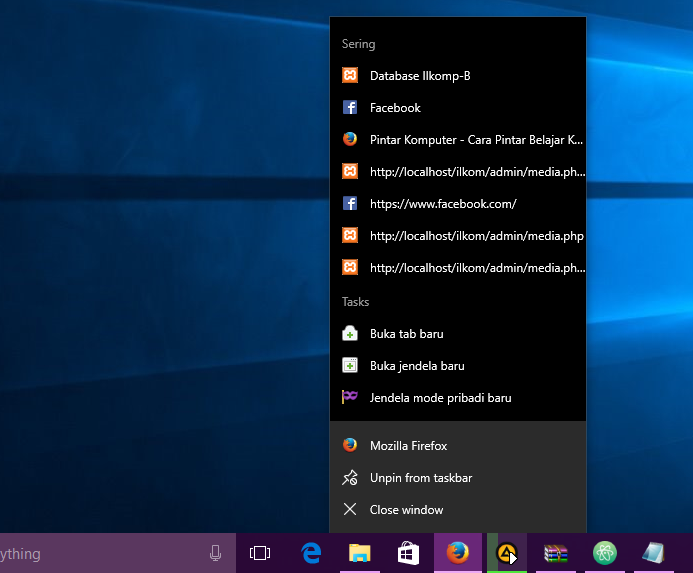Open the Facebook entry in frequent list

pyautogui.click(x=395, y=108)
